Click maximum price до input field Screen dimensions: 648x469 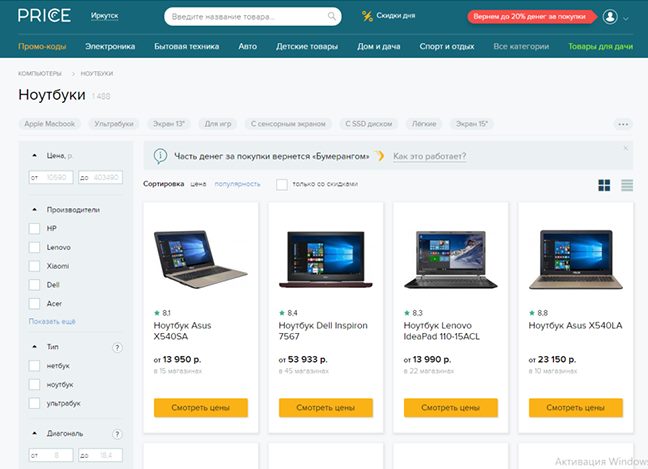[100, 177]
